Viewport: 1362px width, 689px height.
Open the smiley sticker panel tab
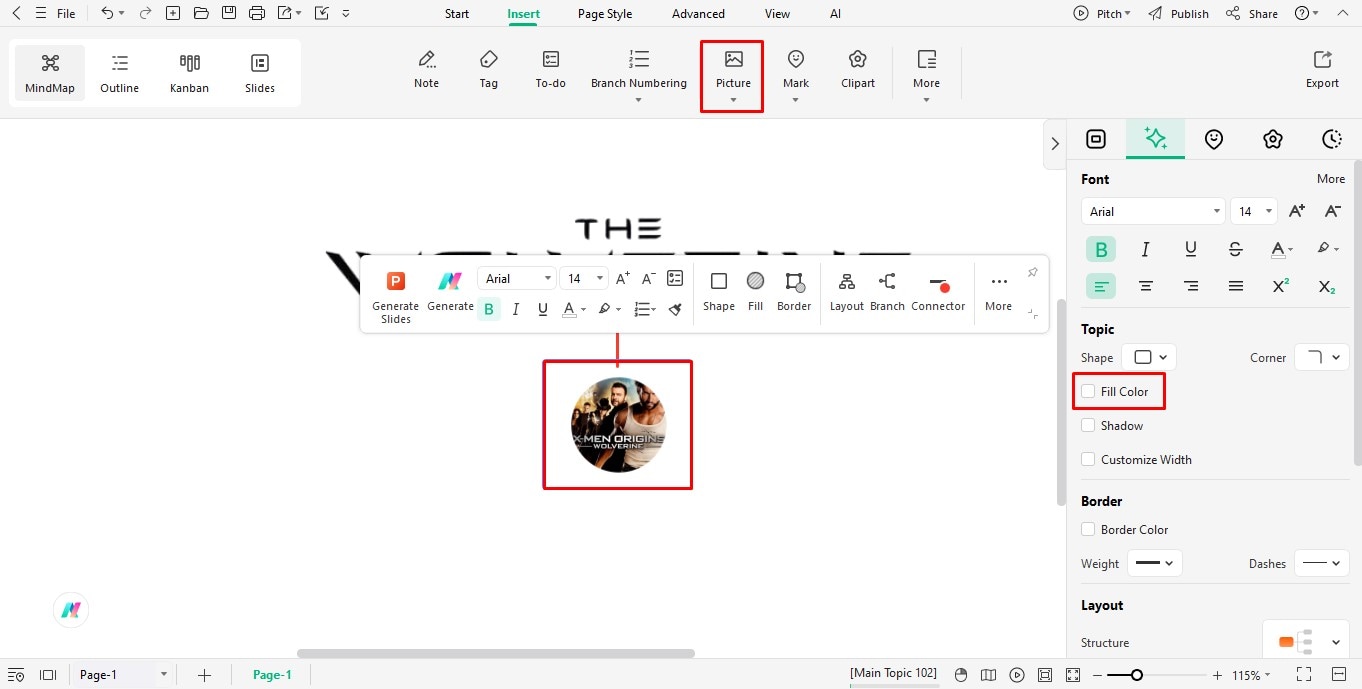[x=1214, y=139]
